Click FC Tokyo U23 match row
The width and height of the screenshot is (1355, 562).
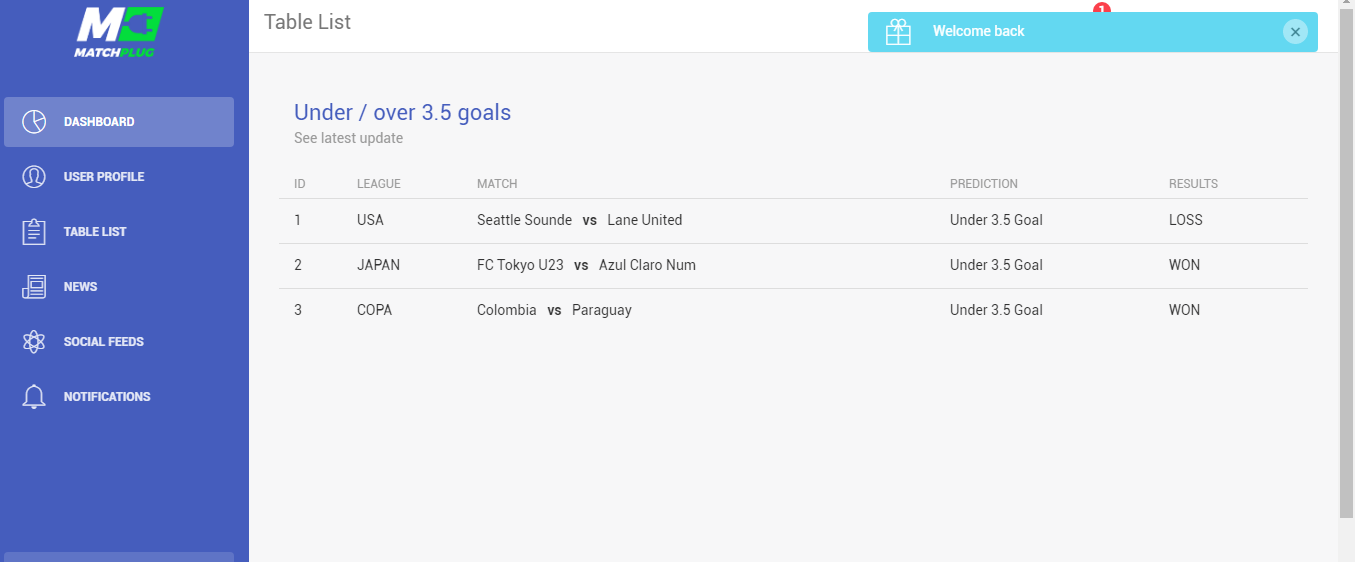click(793, 266)
